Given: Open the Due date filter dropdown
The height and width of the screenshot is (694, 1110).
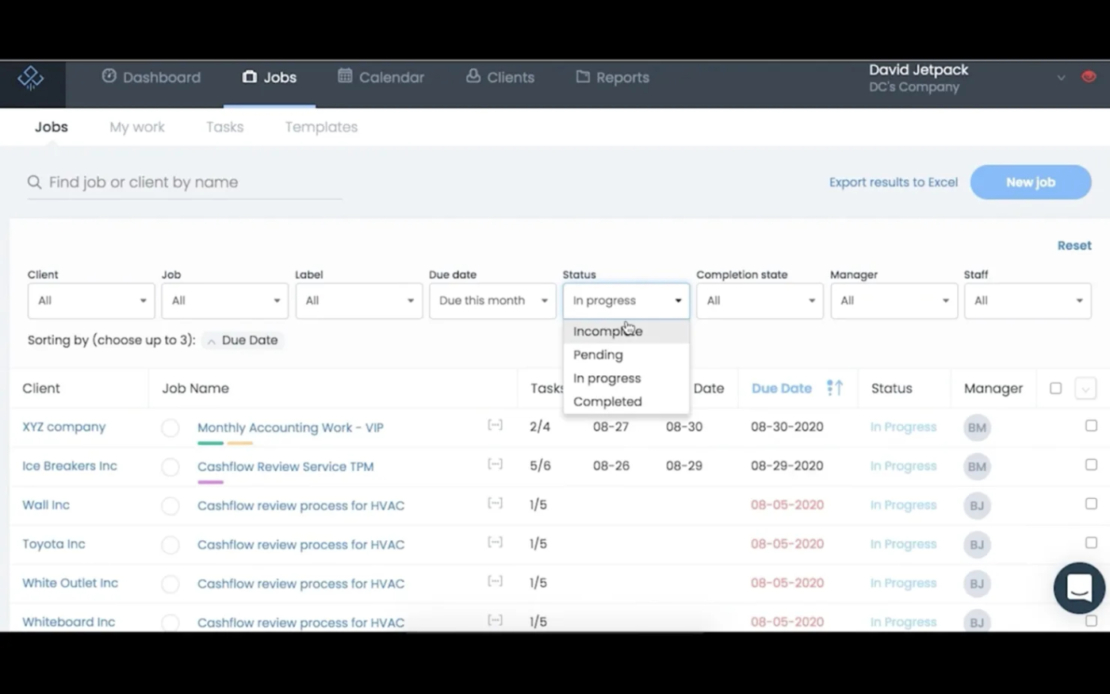Looking at the screenshot, I should (x=491, y=300).
